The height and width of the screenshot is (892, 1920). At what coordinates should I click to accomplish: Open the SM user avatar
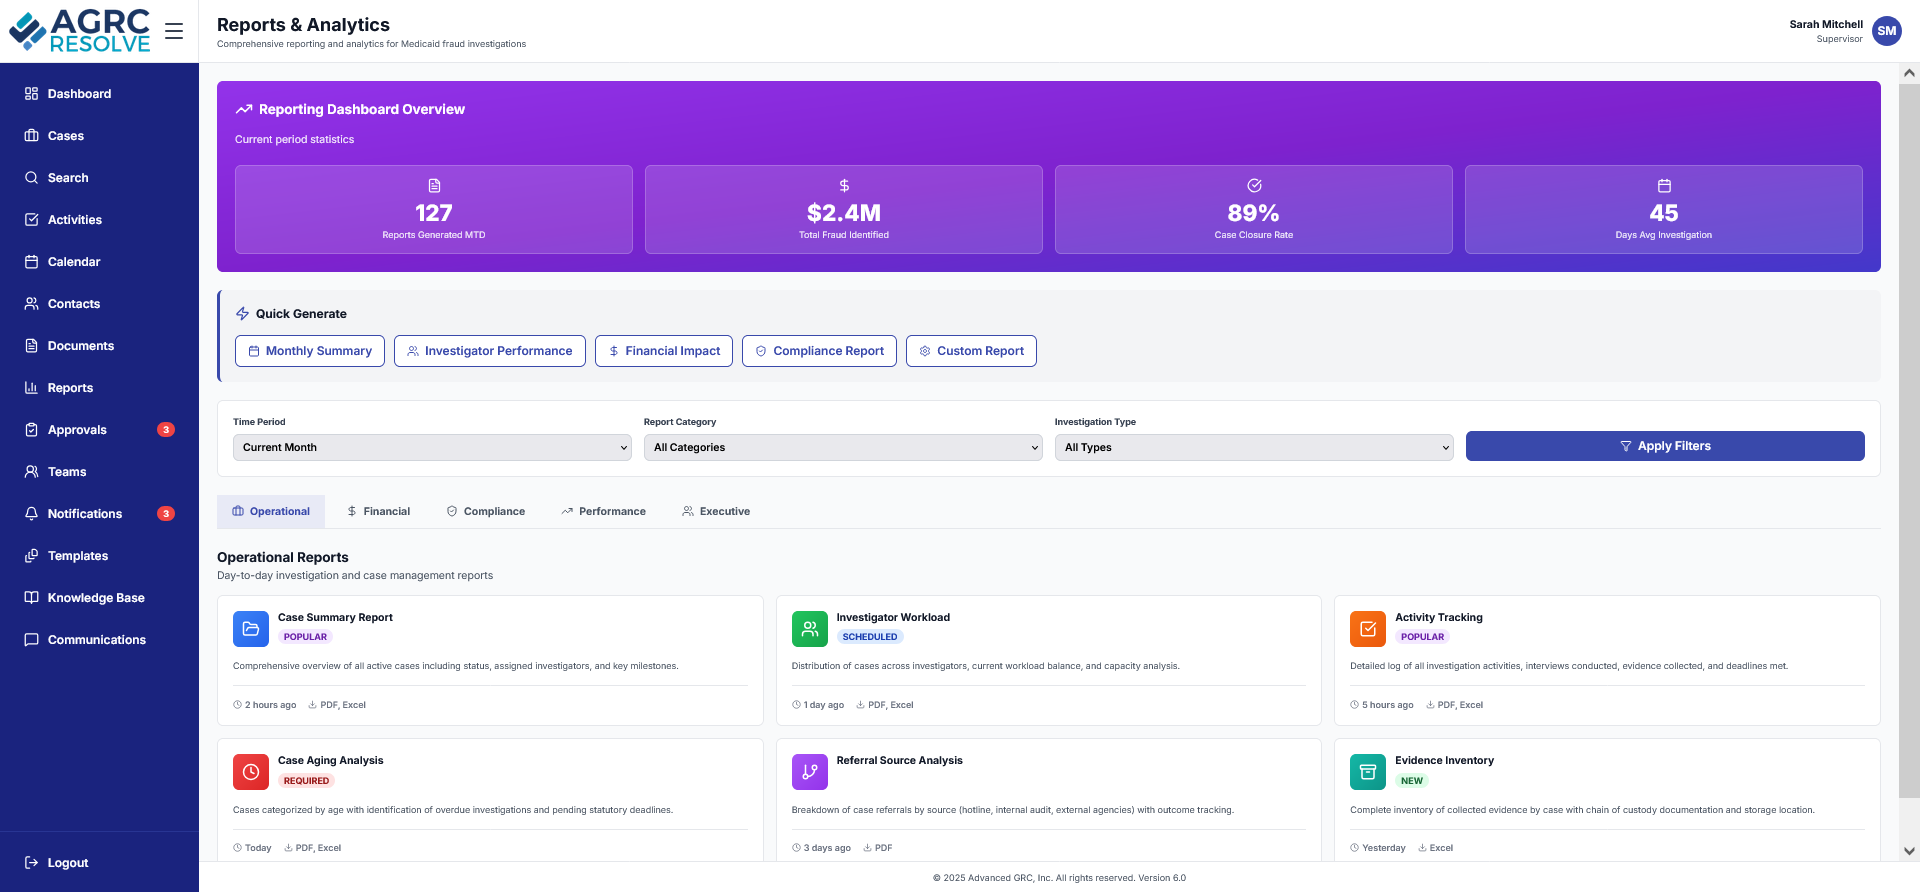click(x=1886, y=31)
